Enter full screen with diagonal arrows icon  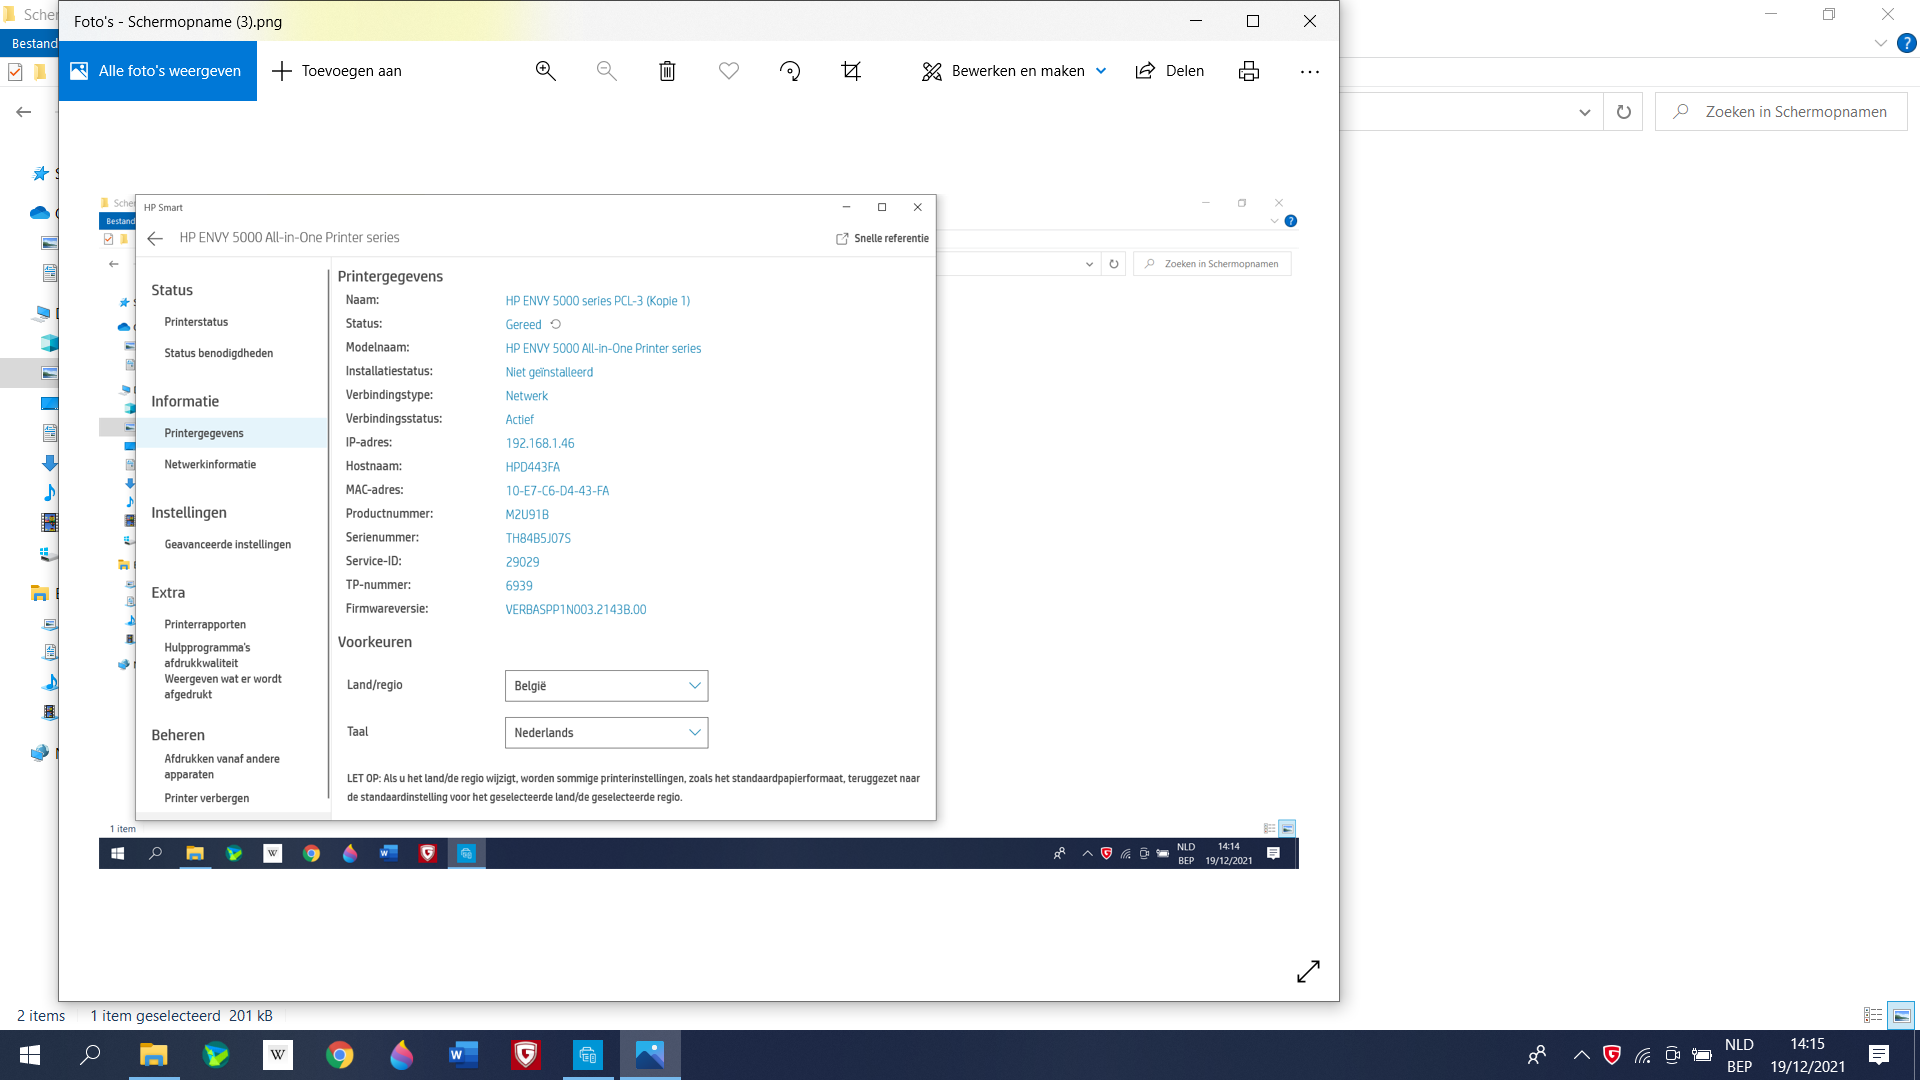(1308, 971)
